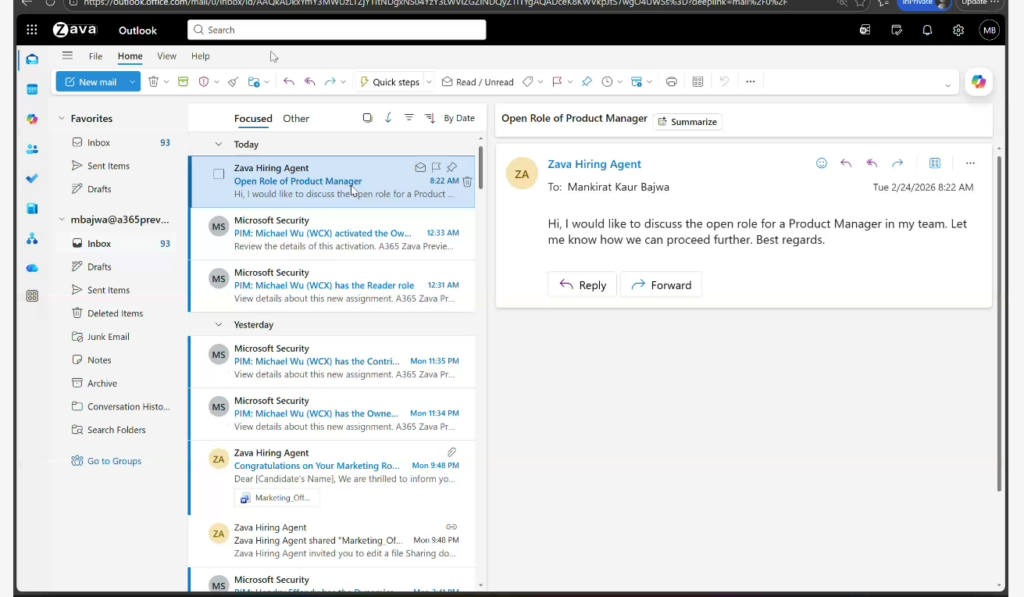This screenshot has width=1024, height=597.
Task: Collapse the Favorites folder group
Action: (x=61, y=118)
